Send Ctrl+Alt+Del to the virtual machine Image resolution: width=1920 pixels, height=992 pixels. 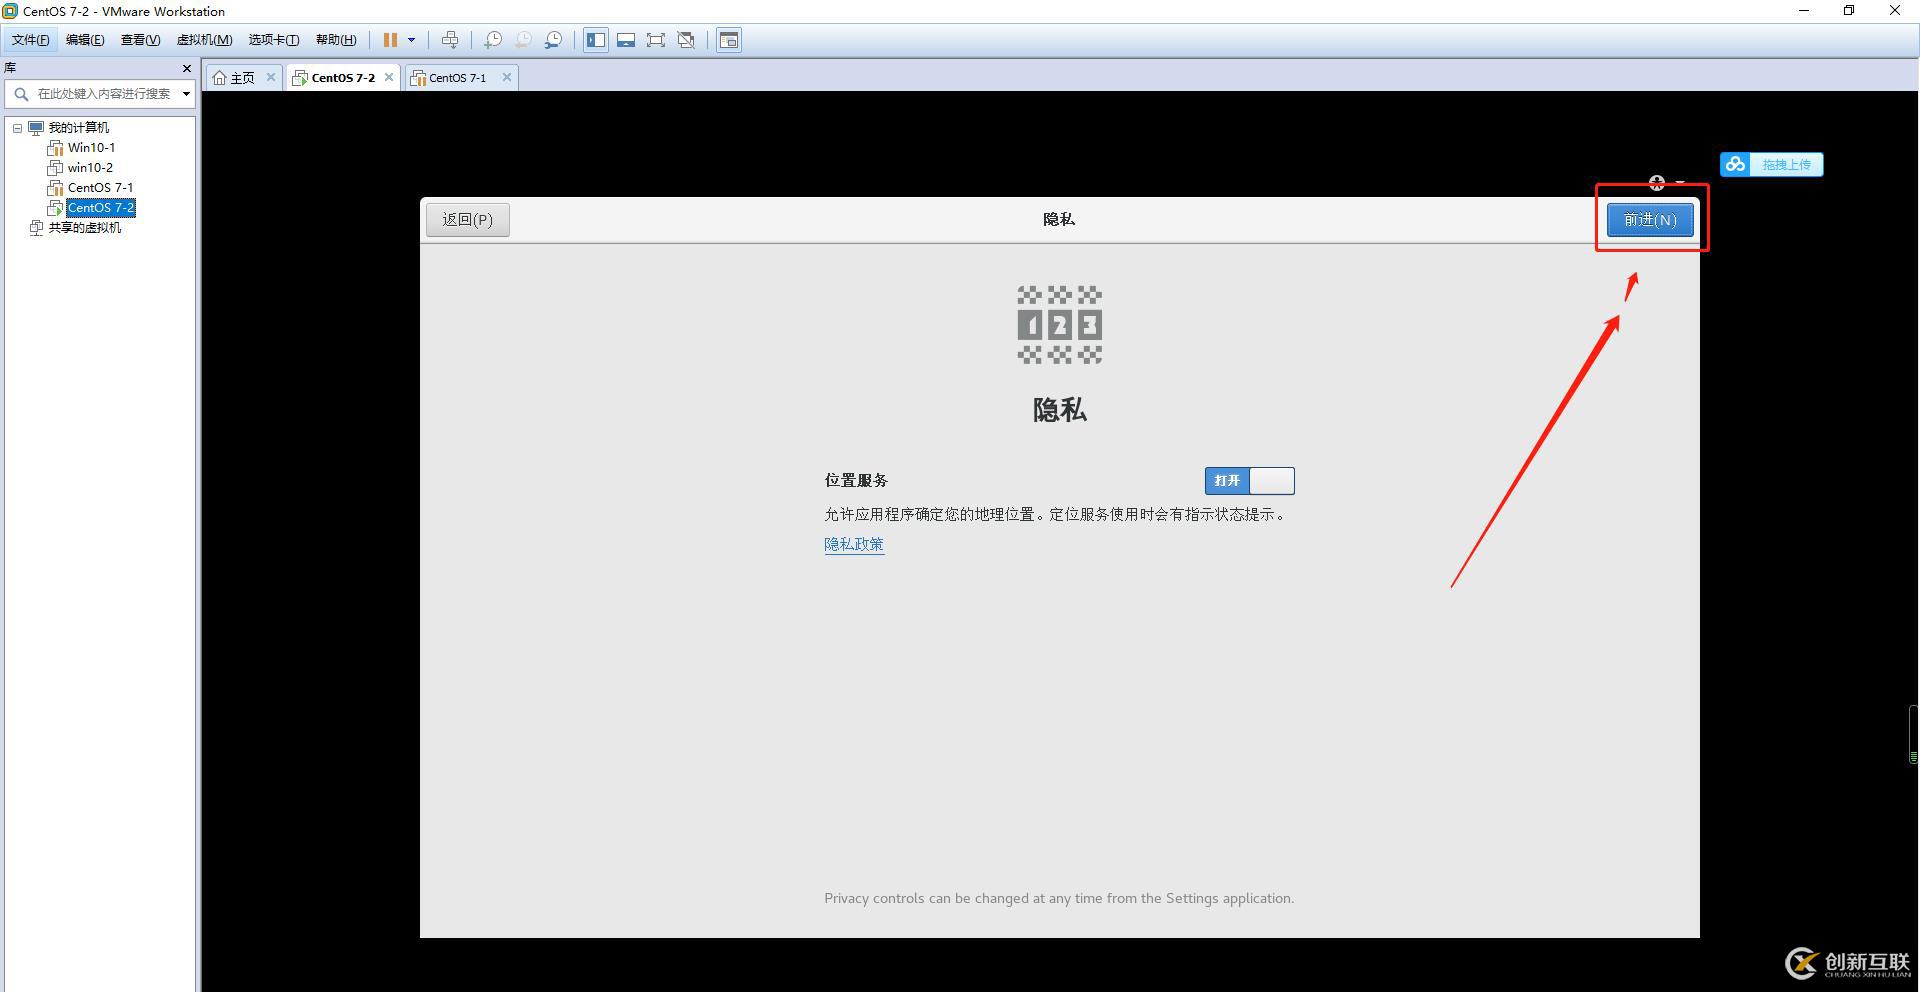tap(450, 40)
